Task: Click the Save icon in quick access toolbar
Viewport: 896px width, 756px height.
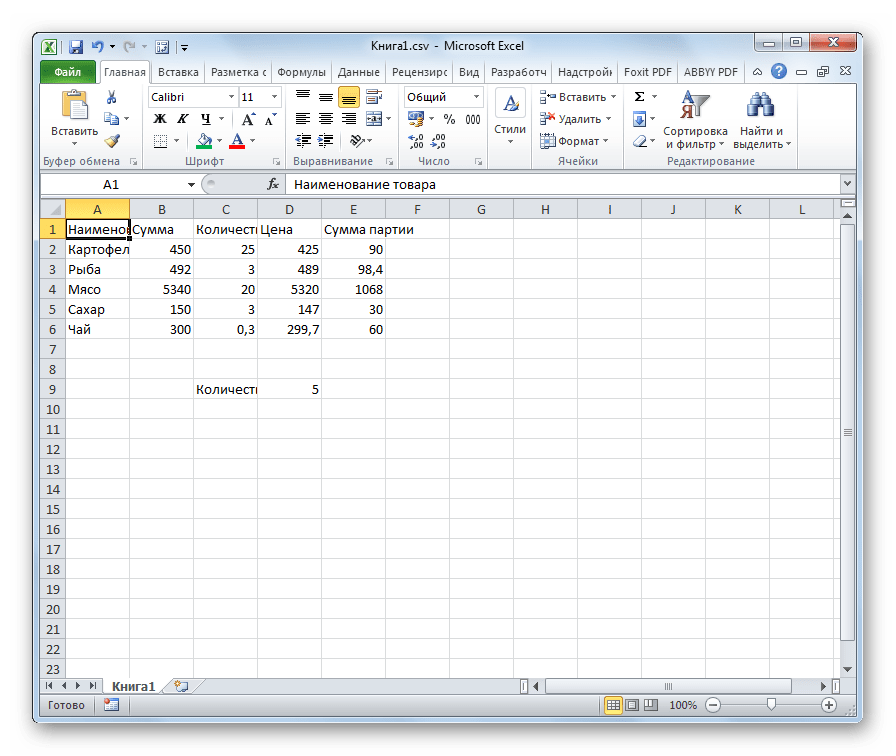Action: [x=75, y=46]
